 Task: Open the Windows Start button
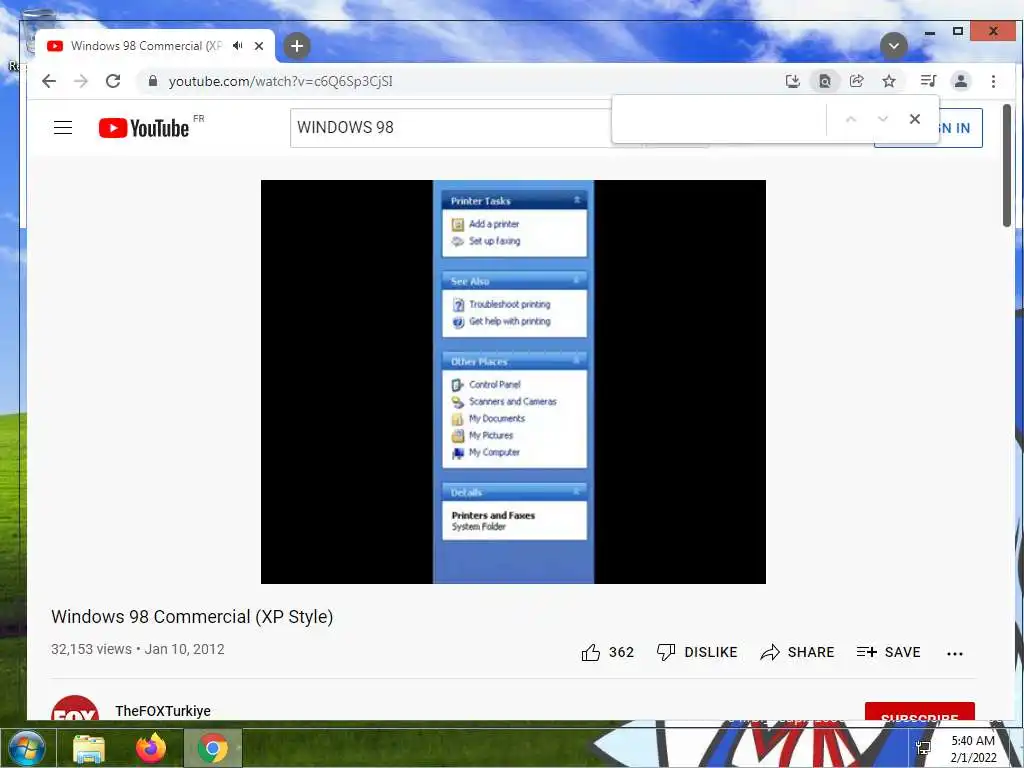pos(26,748)
